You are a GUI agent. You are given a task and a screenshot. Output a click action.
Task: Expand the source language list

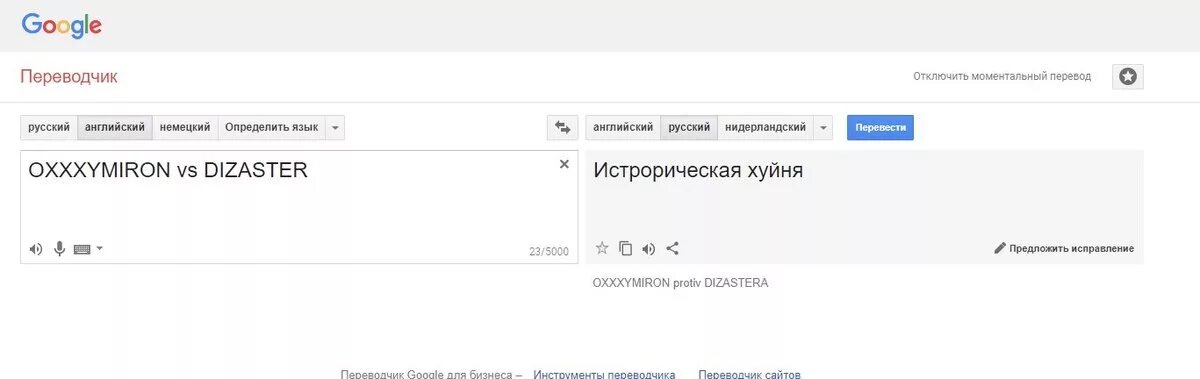pyautogui.click(x=335, y=127)
